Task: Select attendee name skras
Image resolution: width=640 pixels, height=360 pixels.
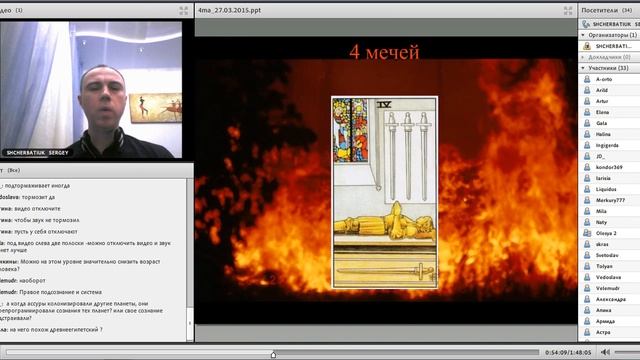Action: pyautogui.click(x=602, y=244)
